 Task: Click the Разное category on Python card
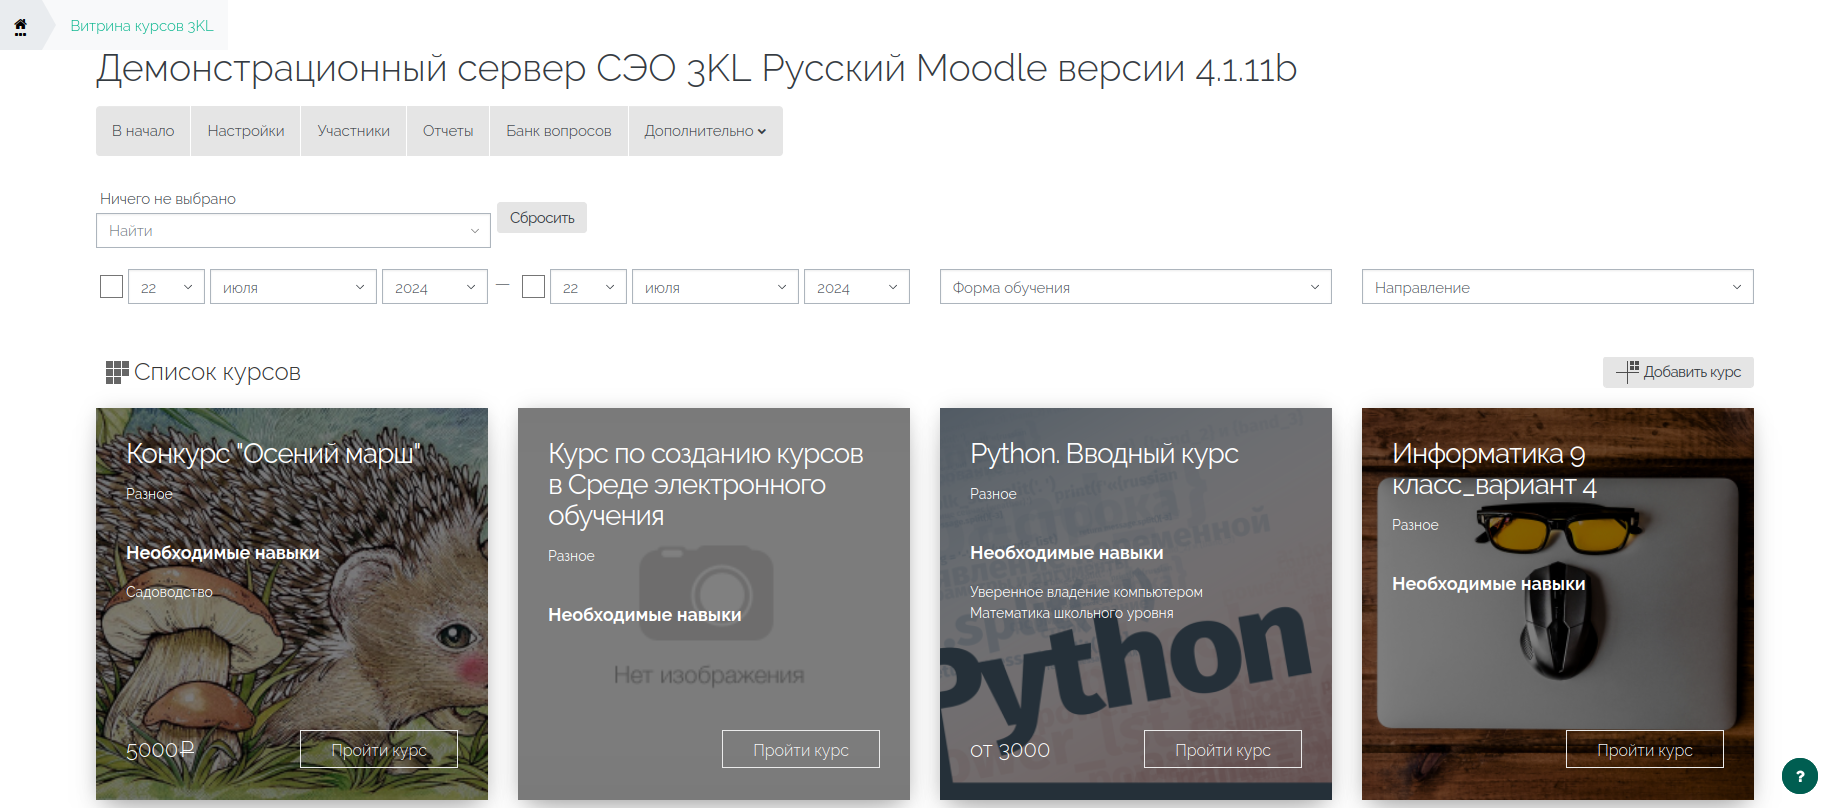click(x=993, y=494)
